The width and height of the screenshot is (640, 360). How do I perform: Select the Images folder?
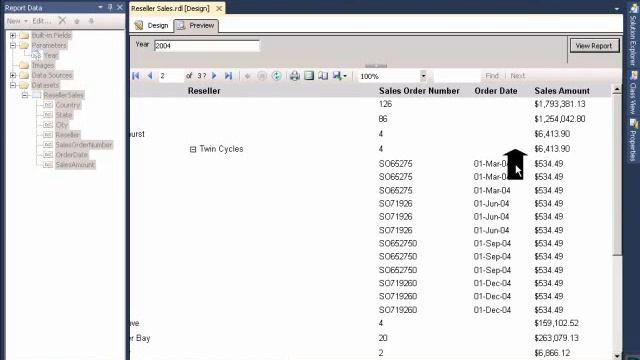coord(42,65)
